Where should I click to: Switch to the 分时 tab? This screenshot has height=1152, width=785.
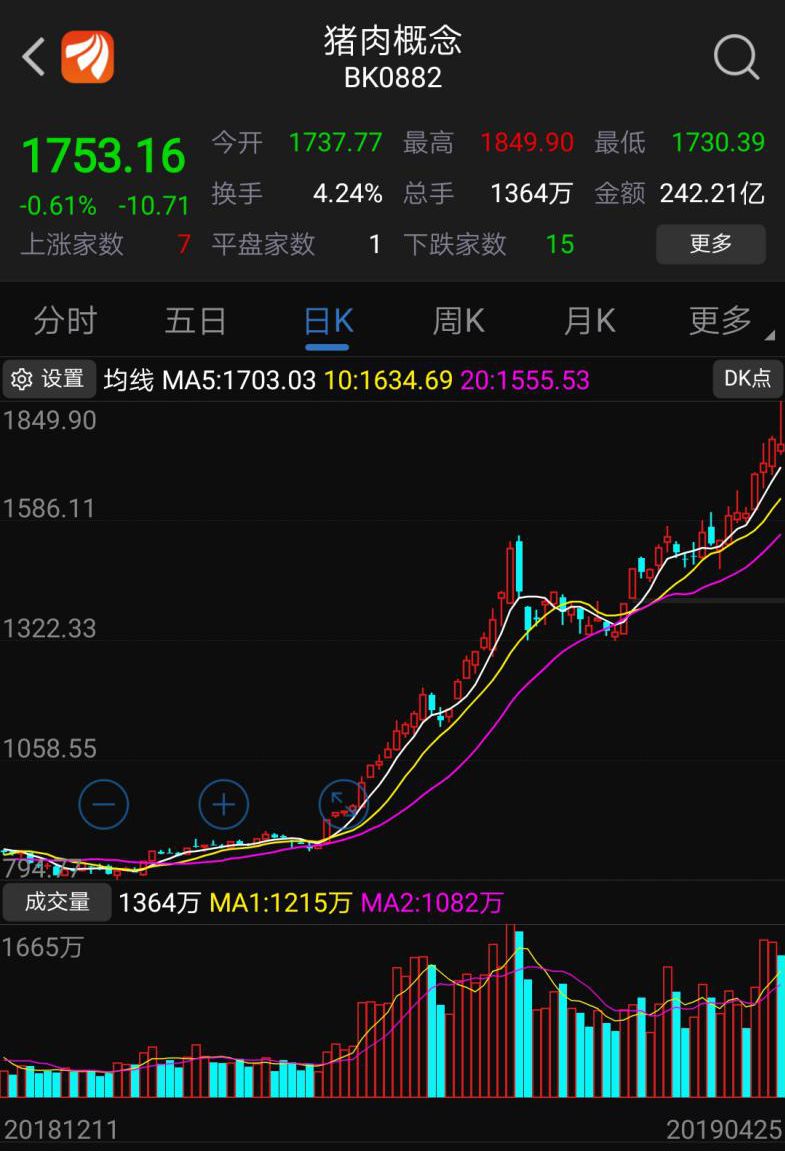click(x=65, y=321)
